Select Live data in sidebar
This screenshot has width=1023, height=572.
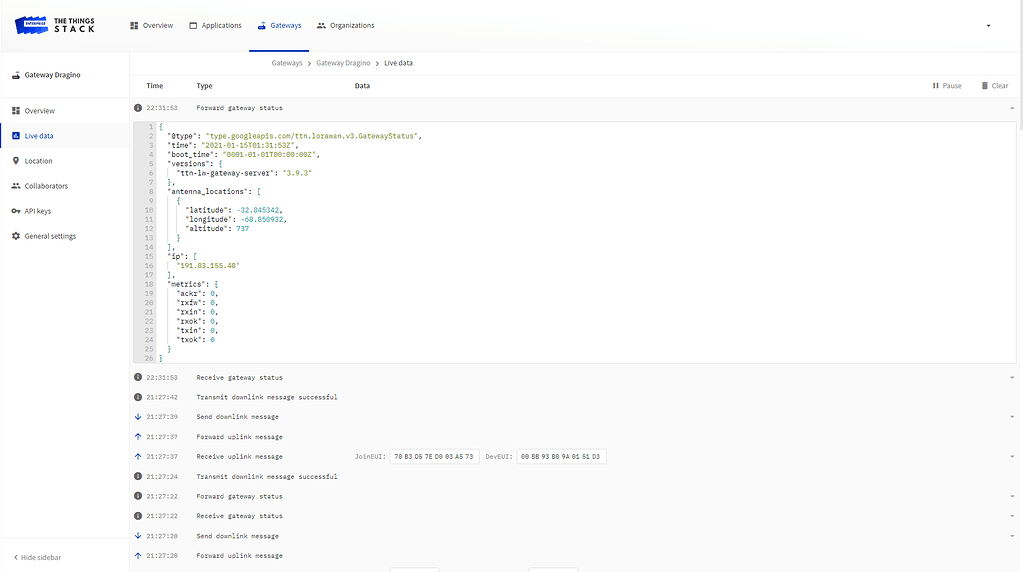(x=39, y=136)
